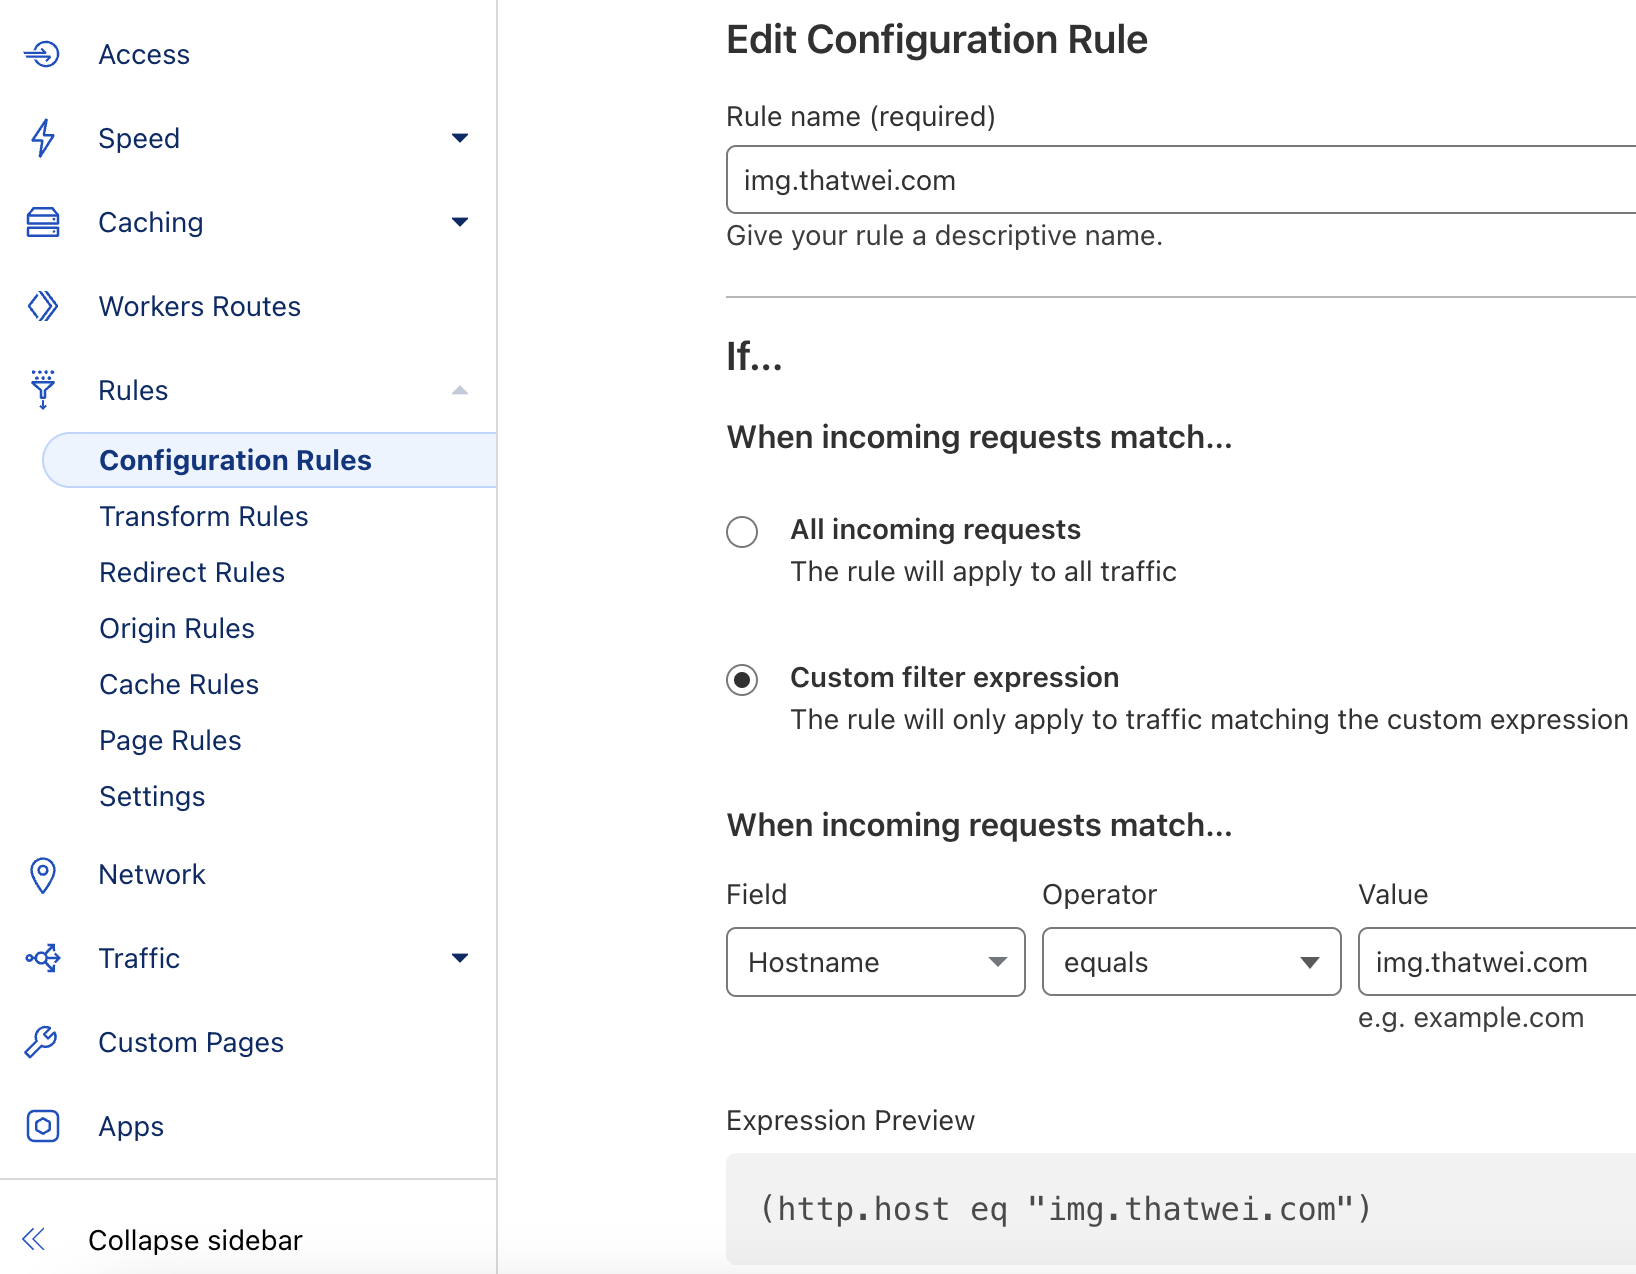Click the Caching storage icon
This screenshot has height=1274, width=1636.
(x=42, y=222)
